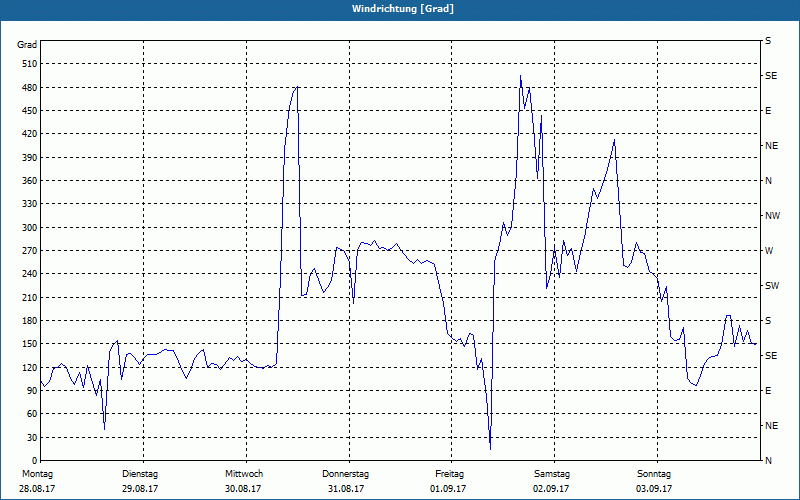Select the 420 axis label

[x=30, y=134]
